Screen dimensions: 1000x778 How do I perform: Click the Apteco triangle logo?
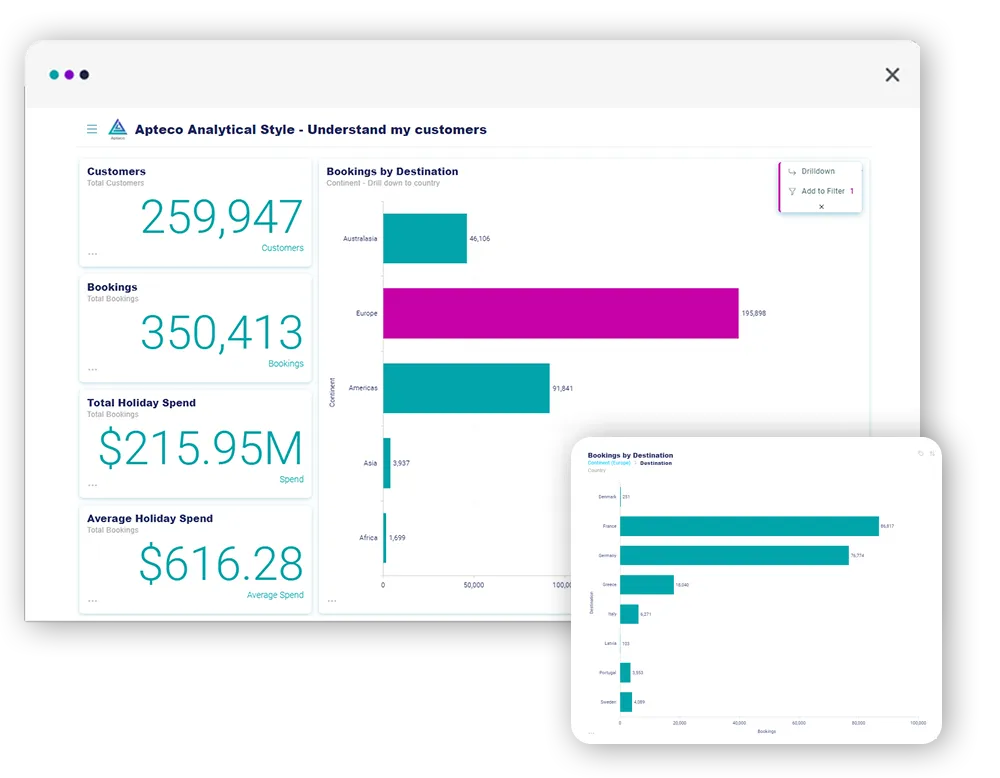tap(118, 128)
